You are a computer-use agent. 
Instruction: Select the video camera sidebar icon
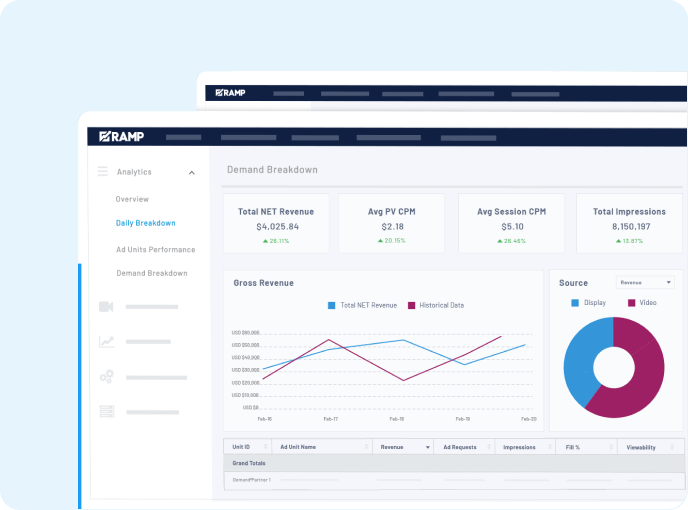tap(106, 307)
